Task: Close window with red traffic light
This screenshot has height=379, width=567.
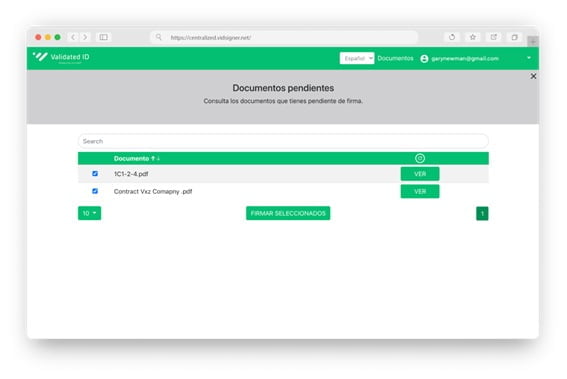Action: pos(38,37)
